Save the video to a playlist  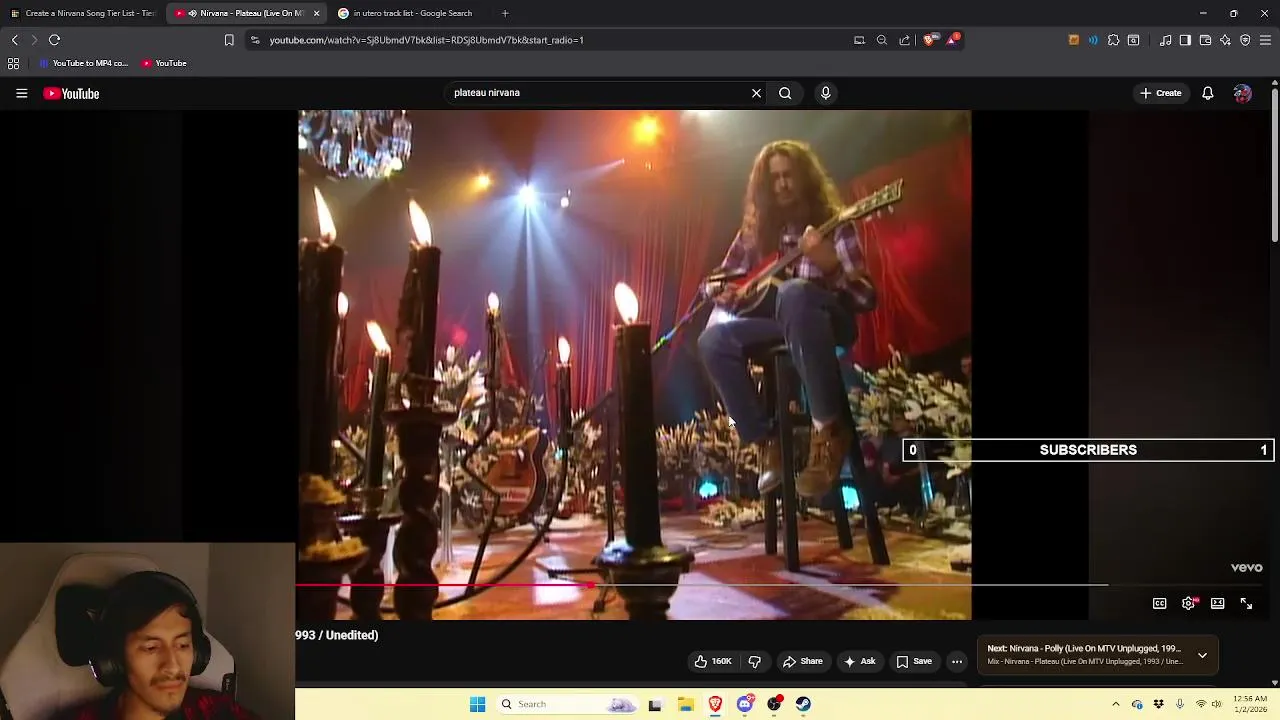tap(914, 661)
